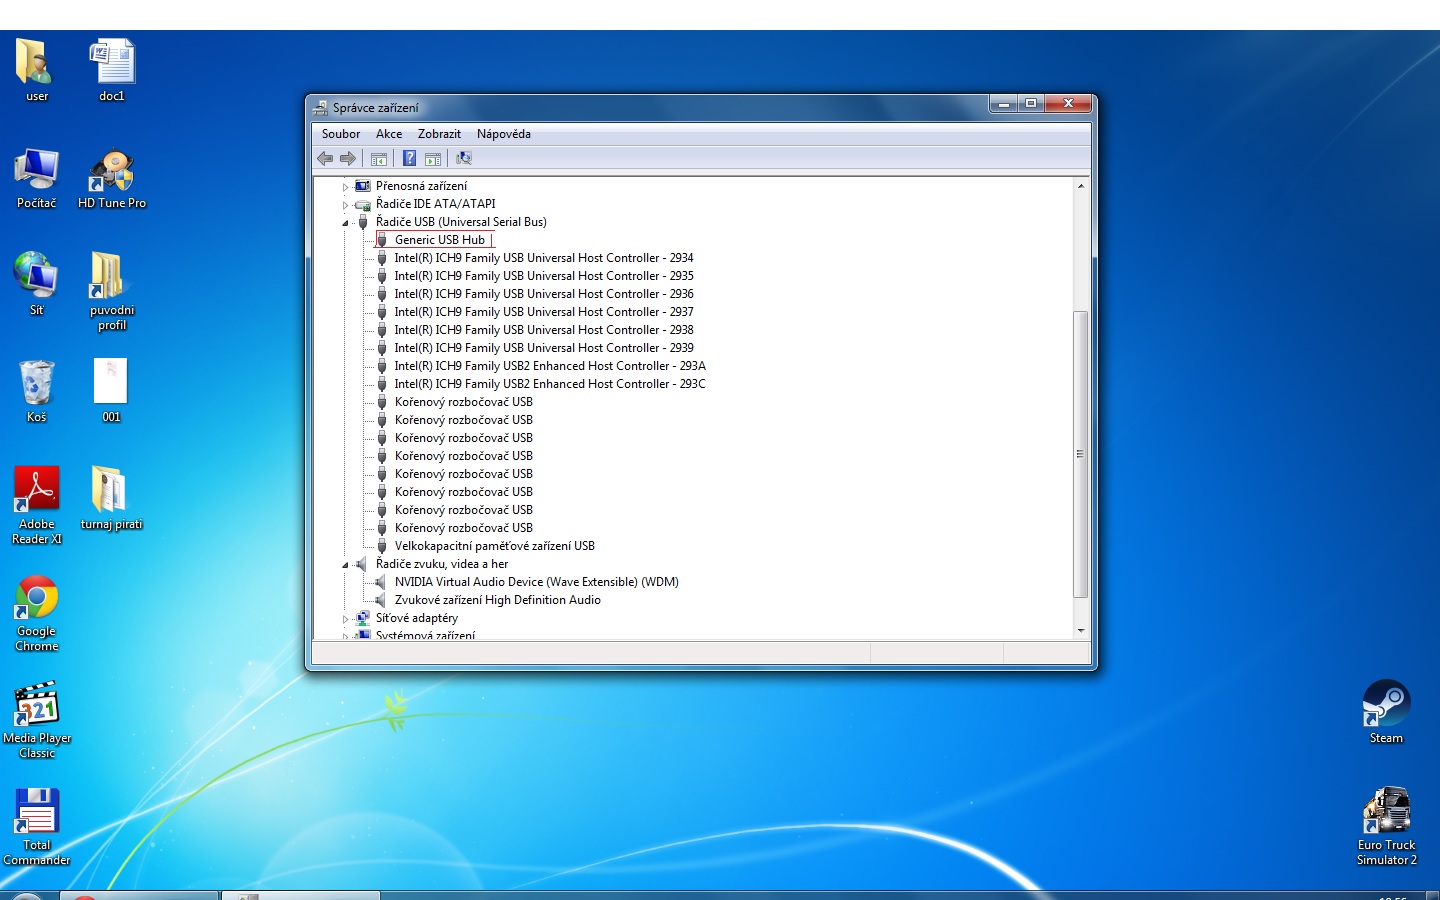Click the Help question mark toolbar icon
This screenshot has height=900, width=1440.
[409, 158]
